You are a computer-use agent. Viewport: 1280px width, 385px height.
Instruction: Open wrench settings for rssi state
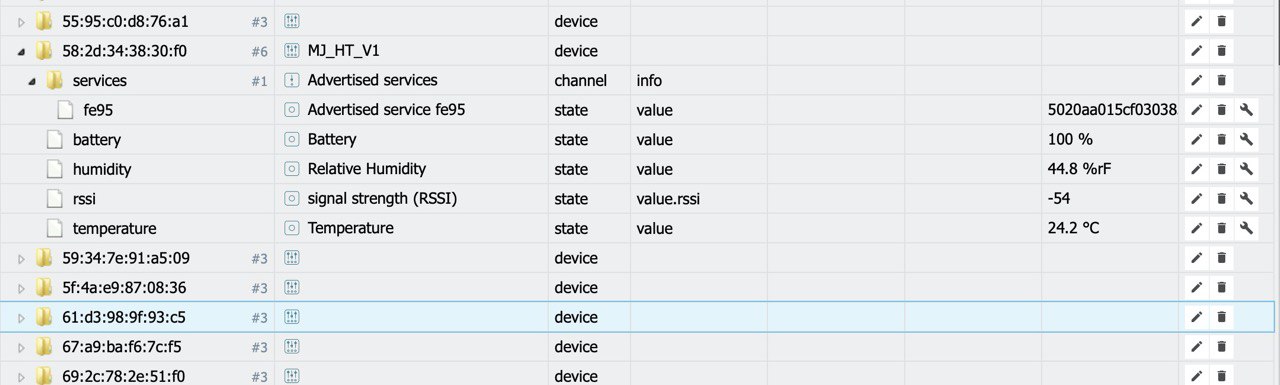[1246, 199]
